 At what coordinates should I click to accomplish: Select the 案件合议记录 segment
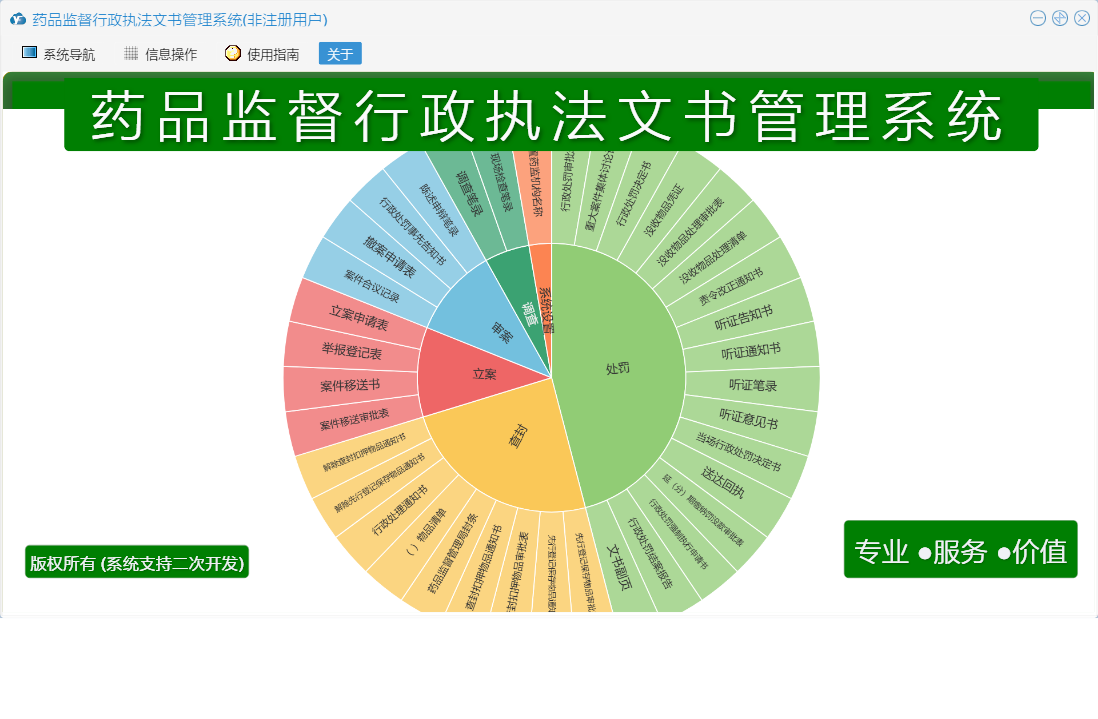tap(372, 286)
